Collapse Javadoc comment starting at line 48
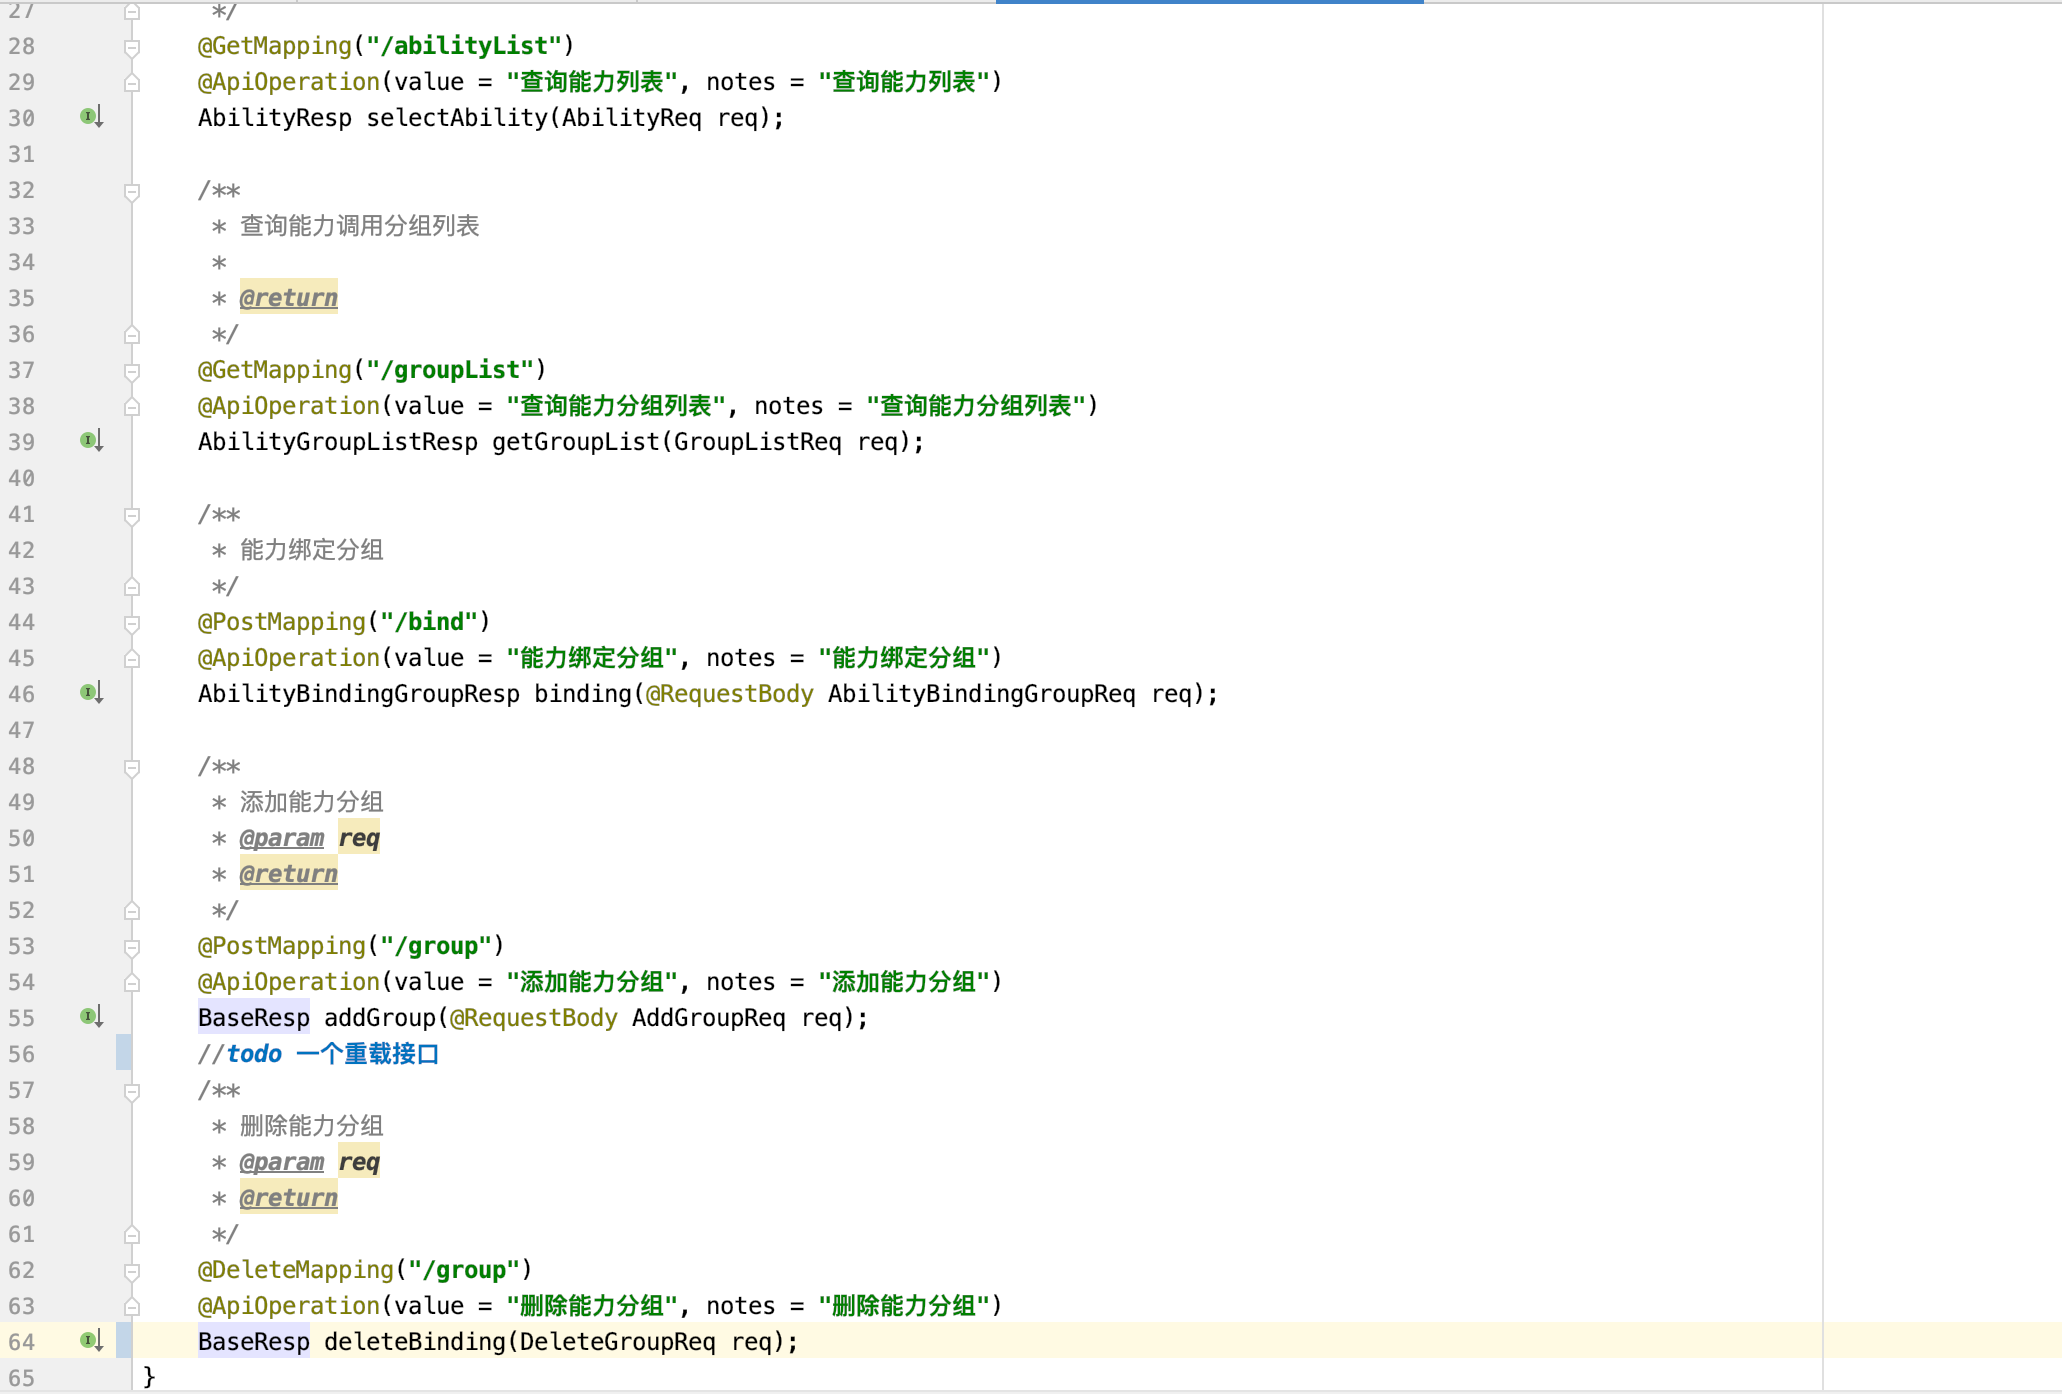2062x1394 pixels. (x=132, y=767)
